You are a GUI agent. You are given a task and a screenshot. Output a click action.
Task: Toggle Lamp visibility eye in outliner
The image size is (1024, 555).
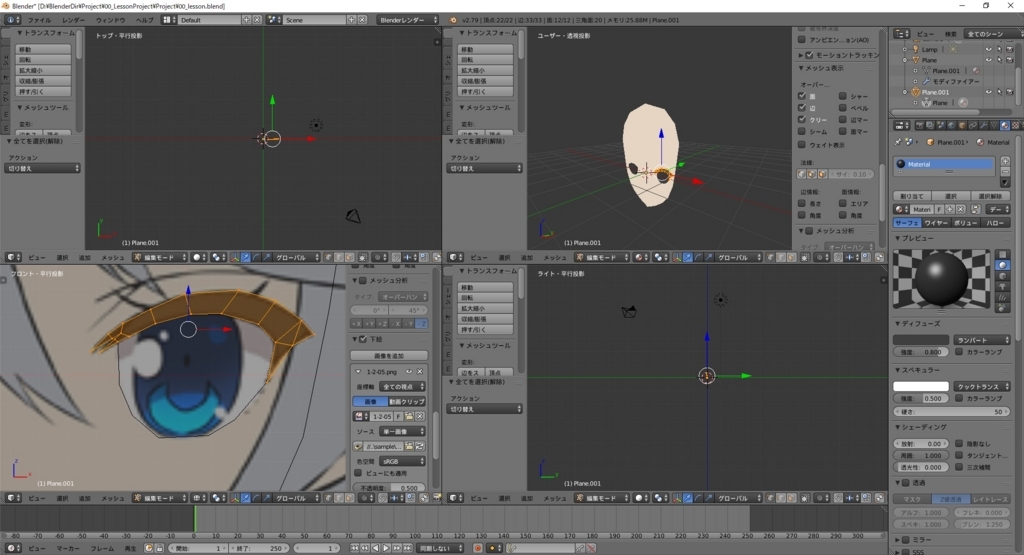click(x=989, y=49)
